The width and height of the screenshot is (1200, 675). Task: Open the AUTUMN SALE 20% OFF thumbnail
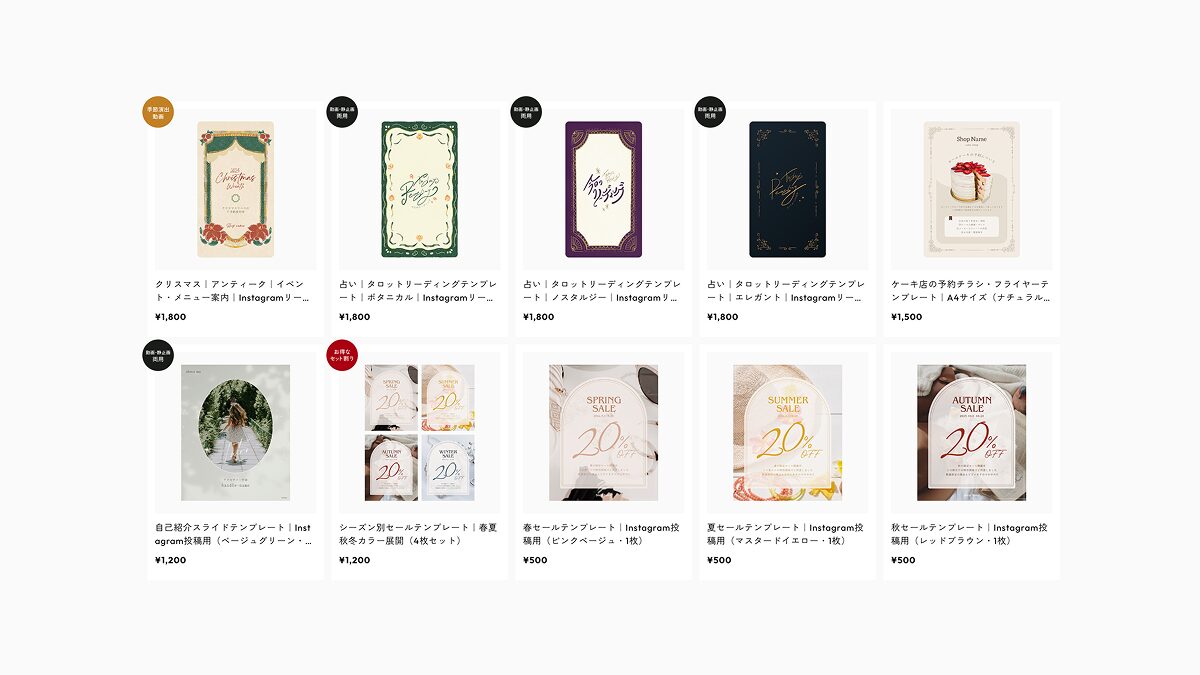[971, 432]
